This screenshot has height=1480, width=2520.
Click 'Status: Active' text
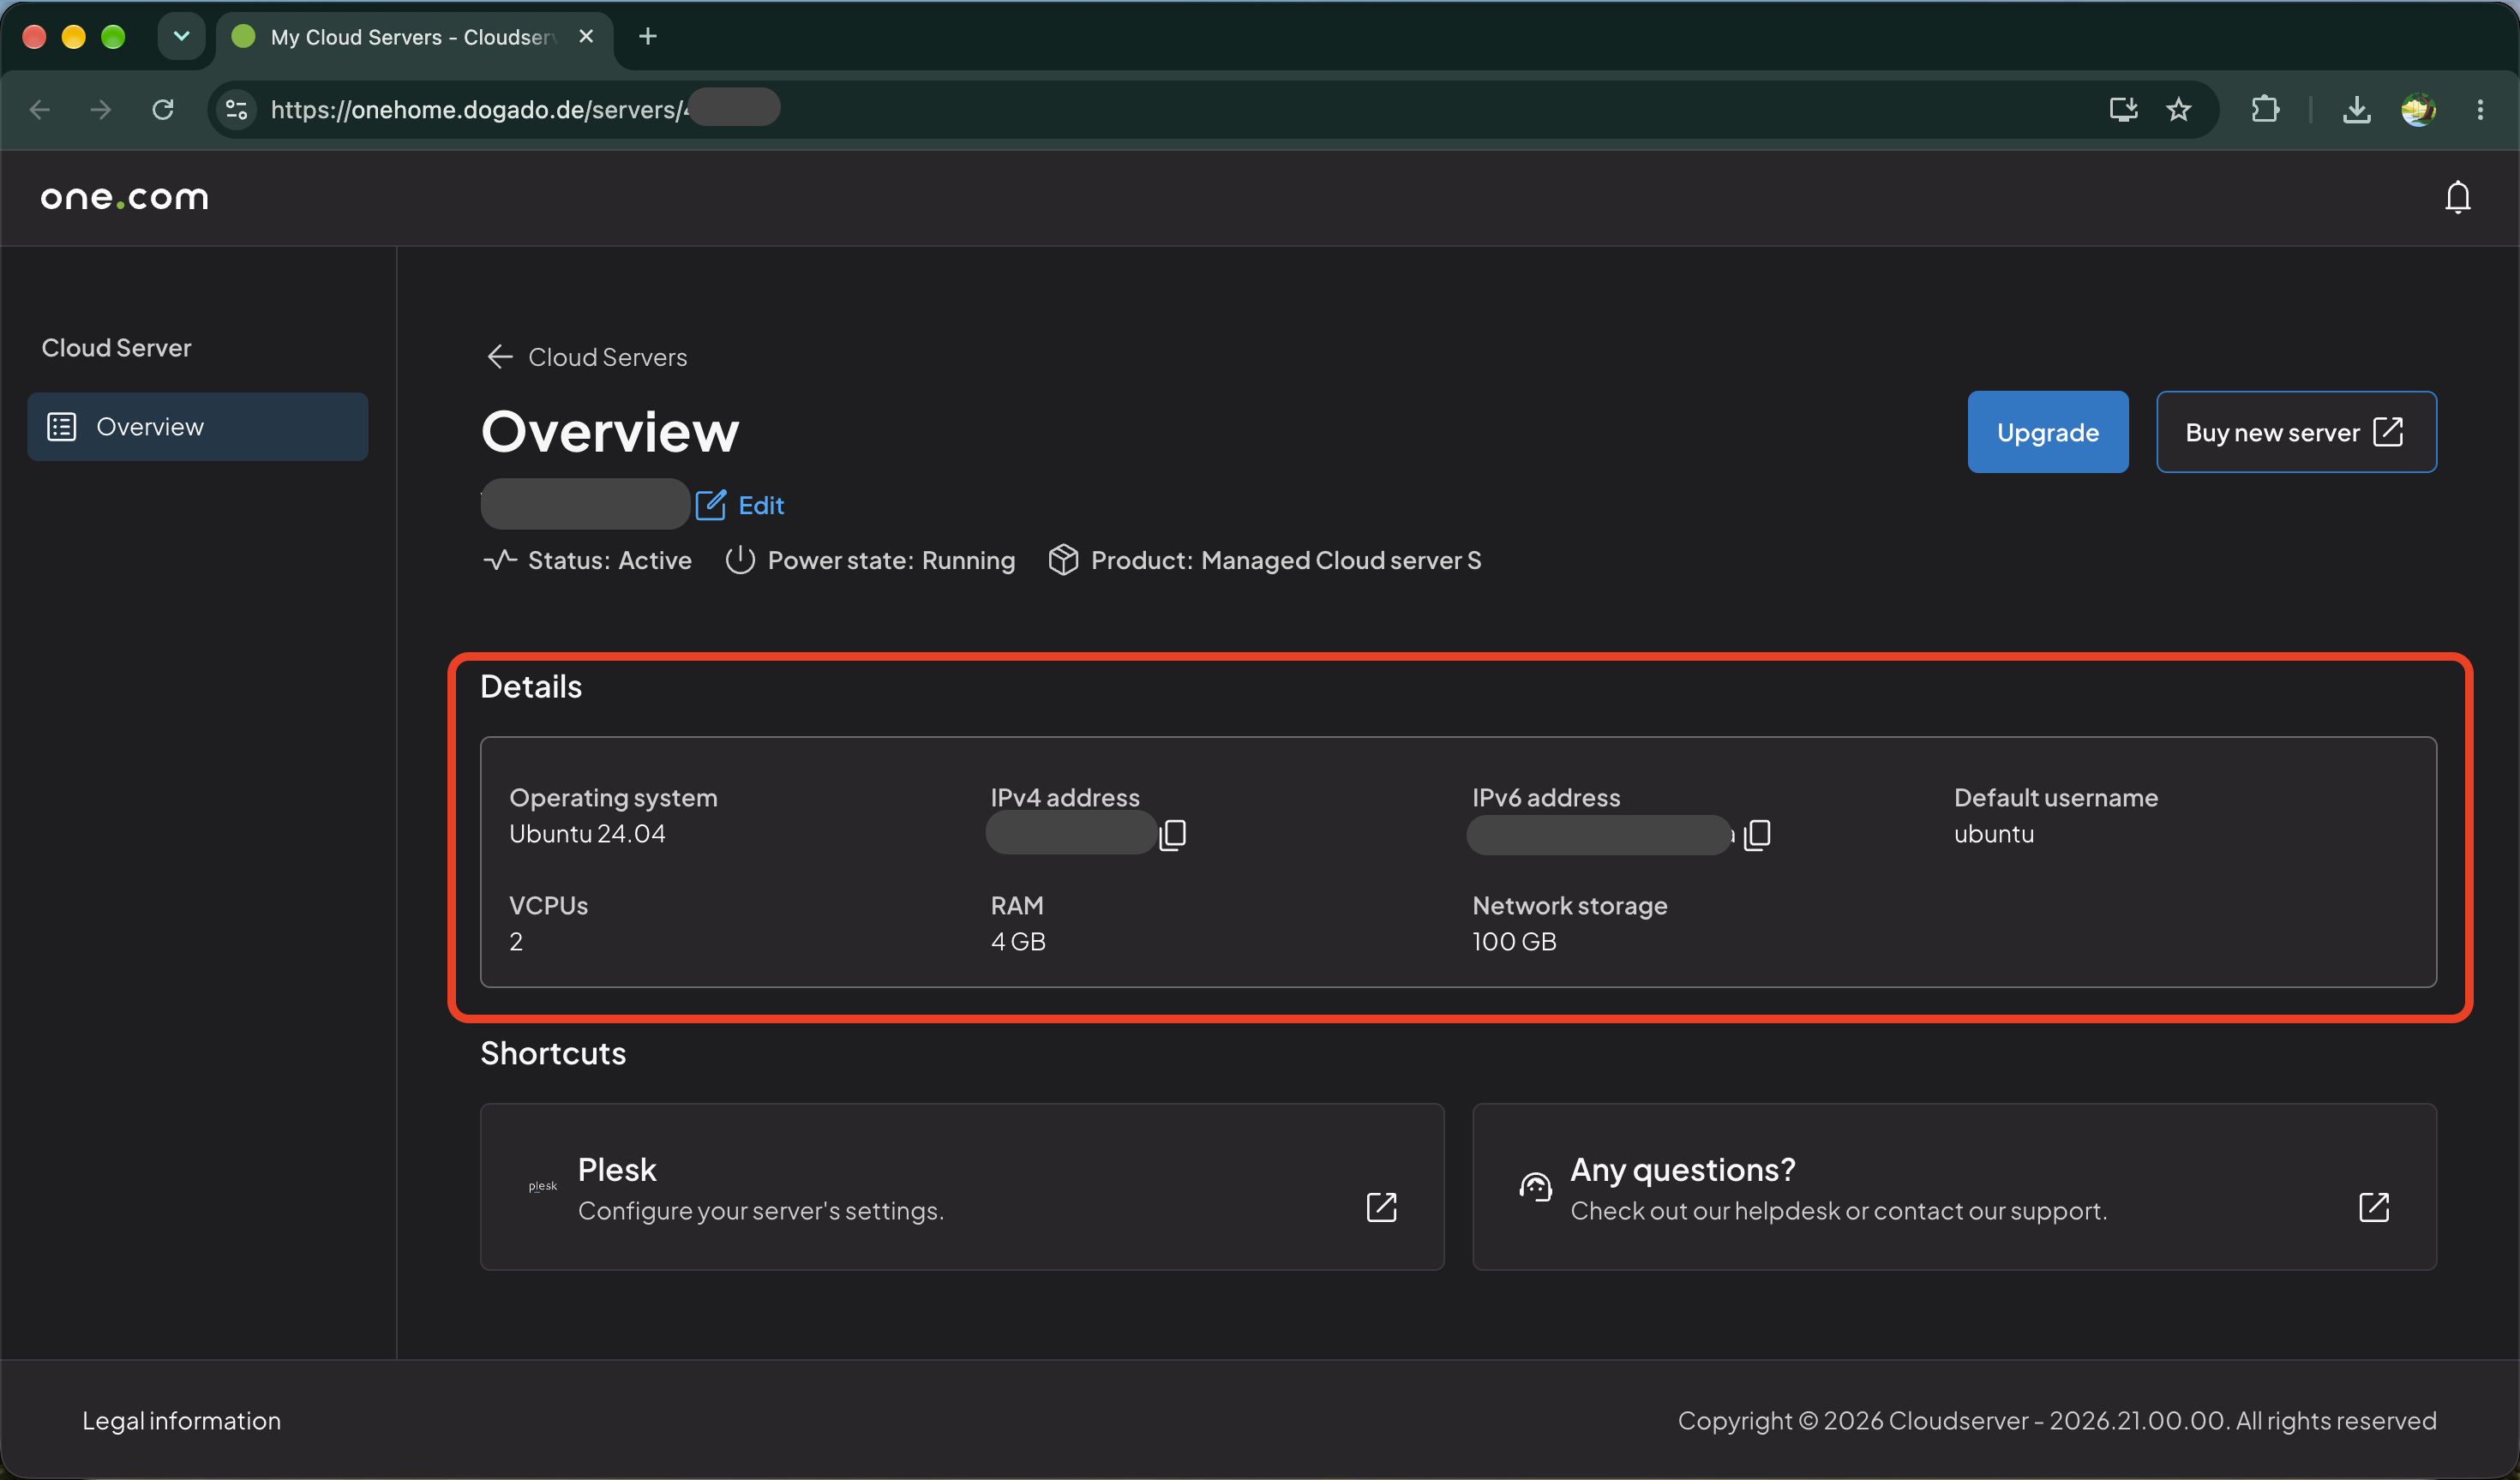(609, 560)
